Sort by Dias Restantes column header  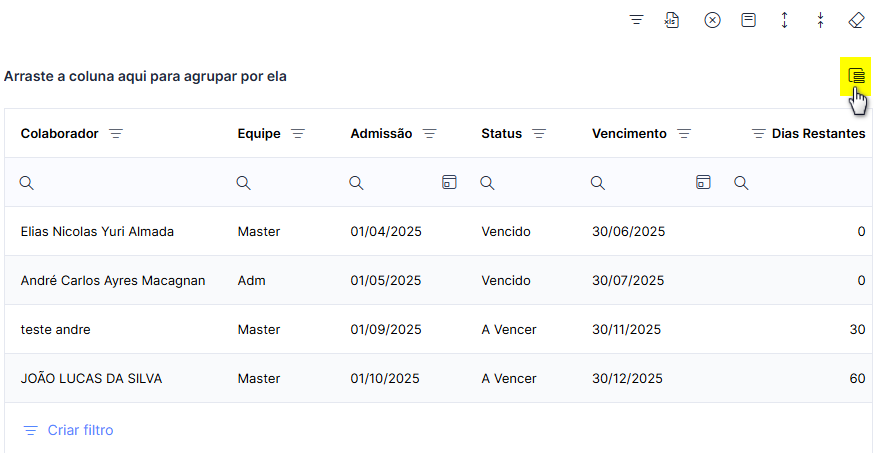click(818, 134)
